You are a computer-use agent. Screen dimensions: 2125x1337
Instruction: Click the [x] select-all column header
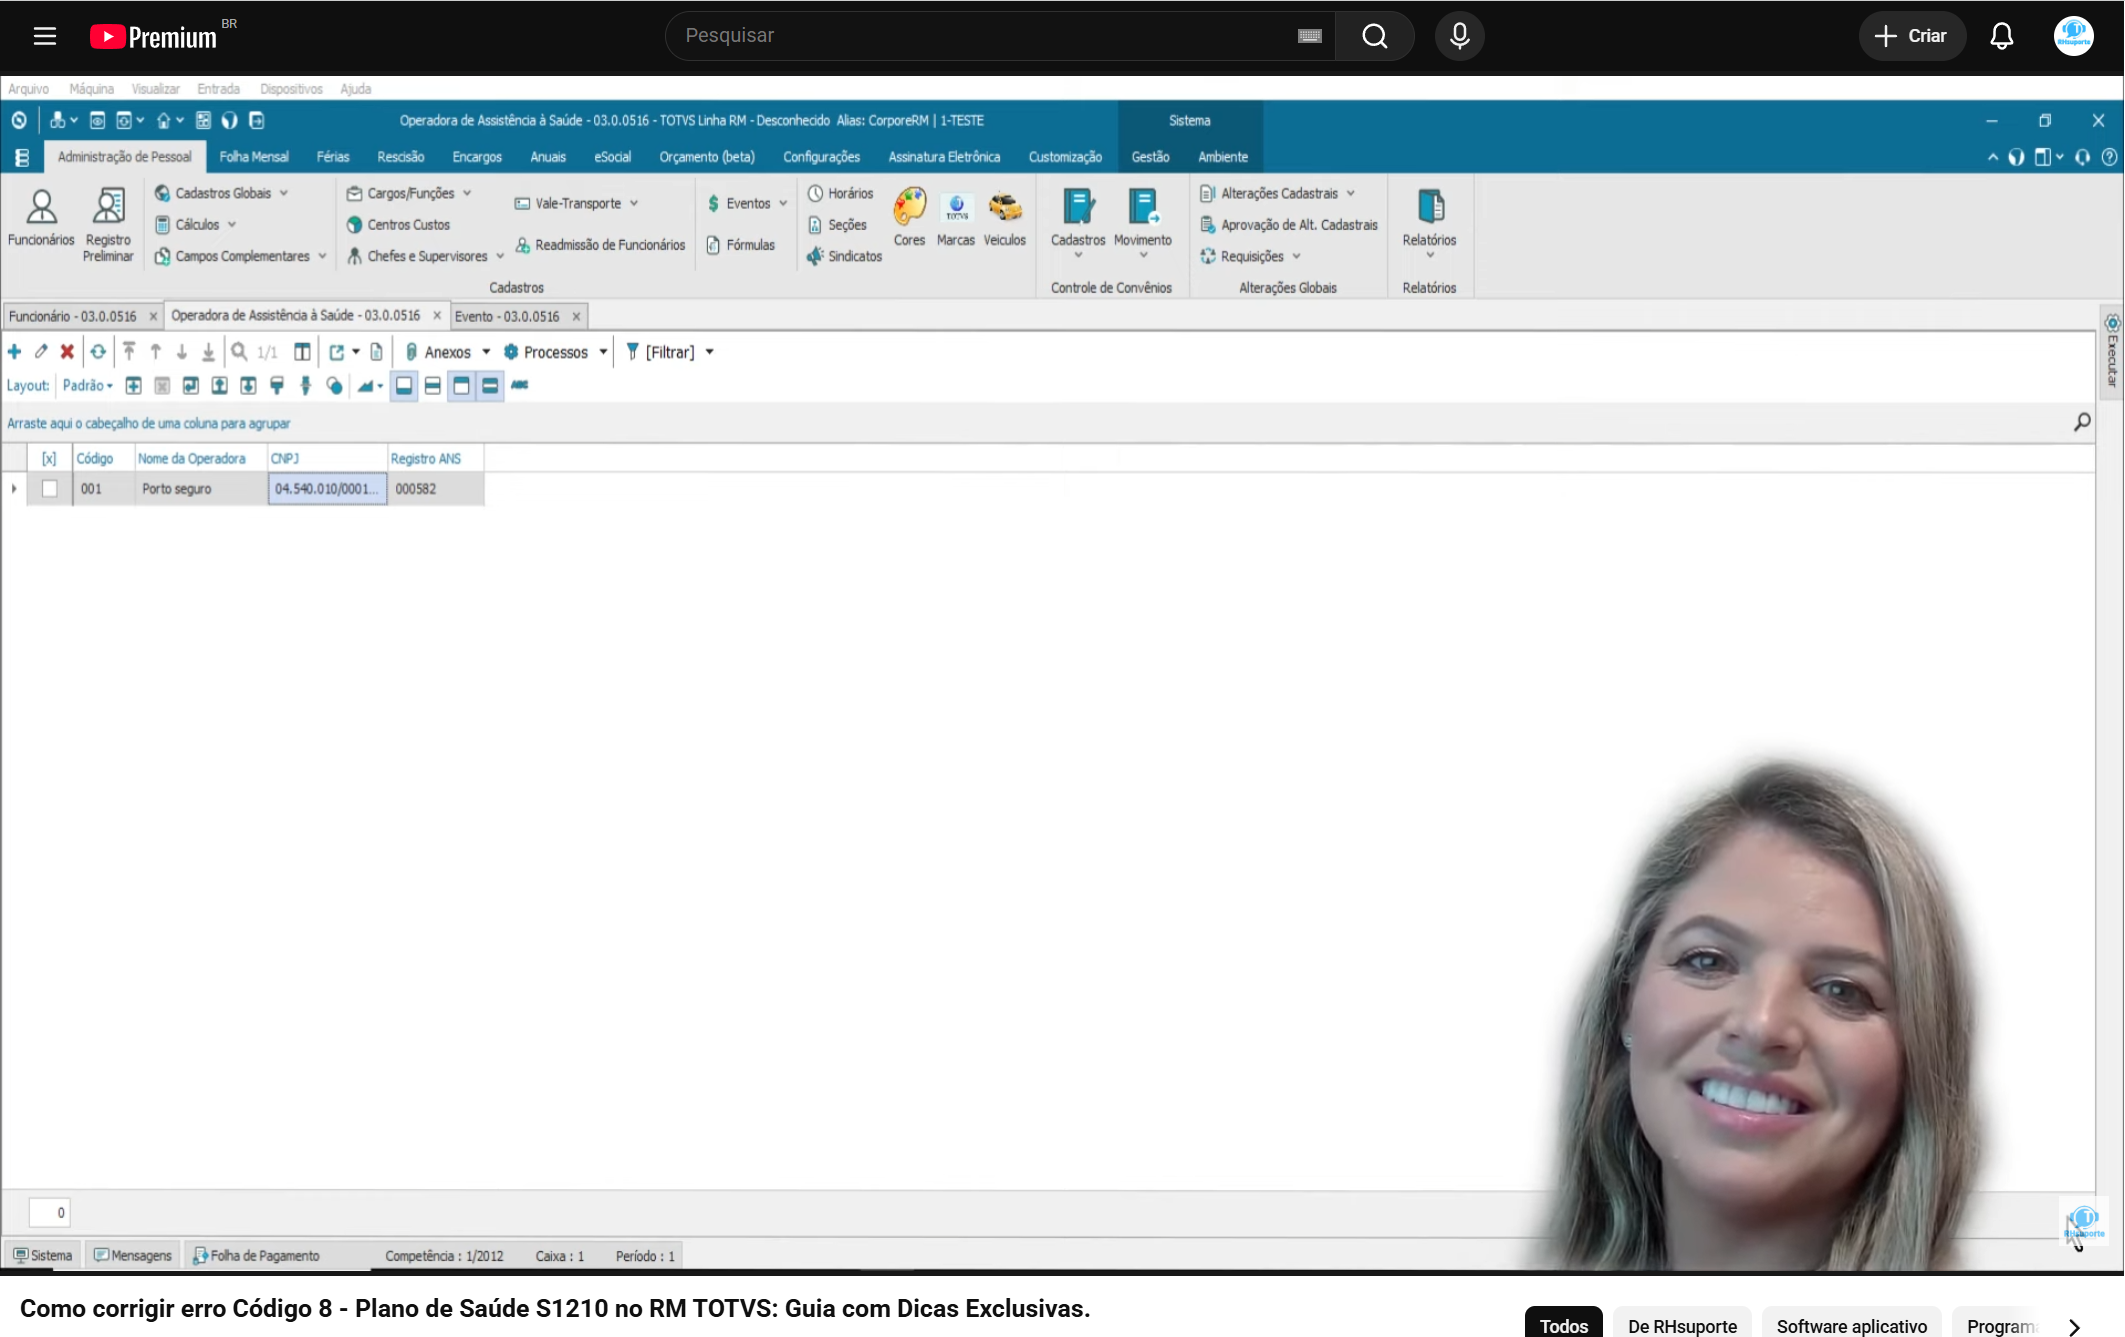click(x=49, y=458)
